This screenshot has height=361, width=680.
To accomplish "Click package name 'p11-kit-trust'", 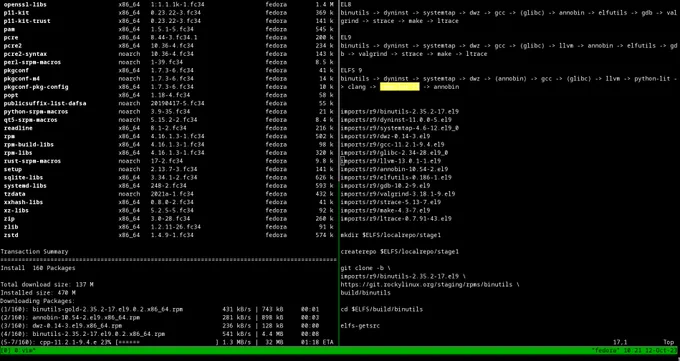I will pyautogui.click(x=27, y=21).
